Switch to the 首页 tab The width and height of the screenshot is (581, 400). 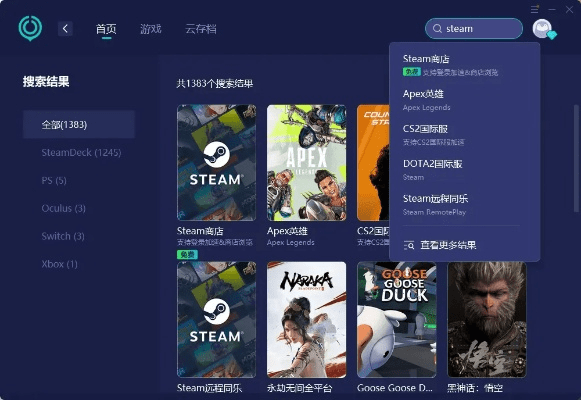(106, 29)
